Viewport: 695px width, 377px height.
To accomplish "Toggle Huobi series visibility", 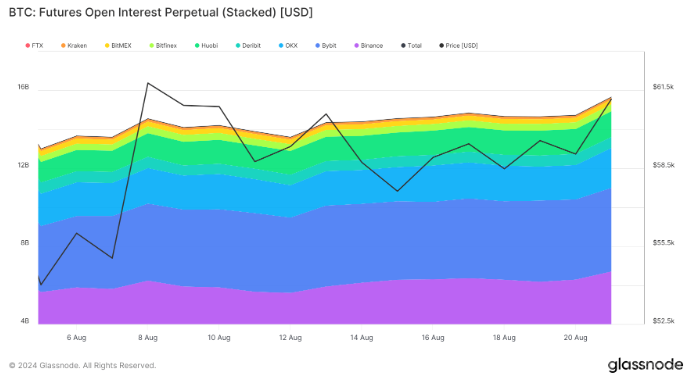I will [207, 46].
